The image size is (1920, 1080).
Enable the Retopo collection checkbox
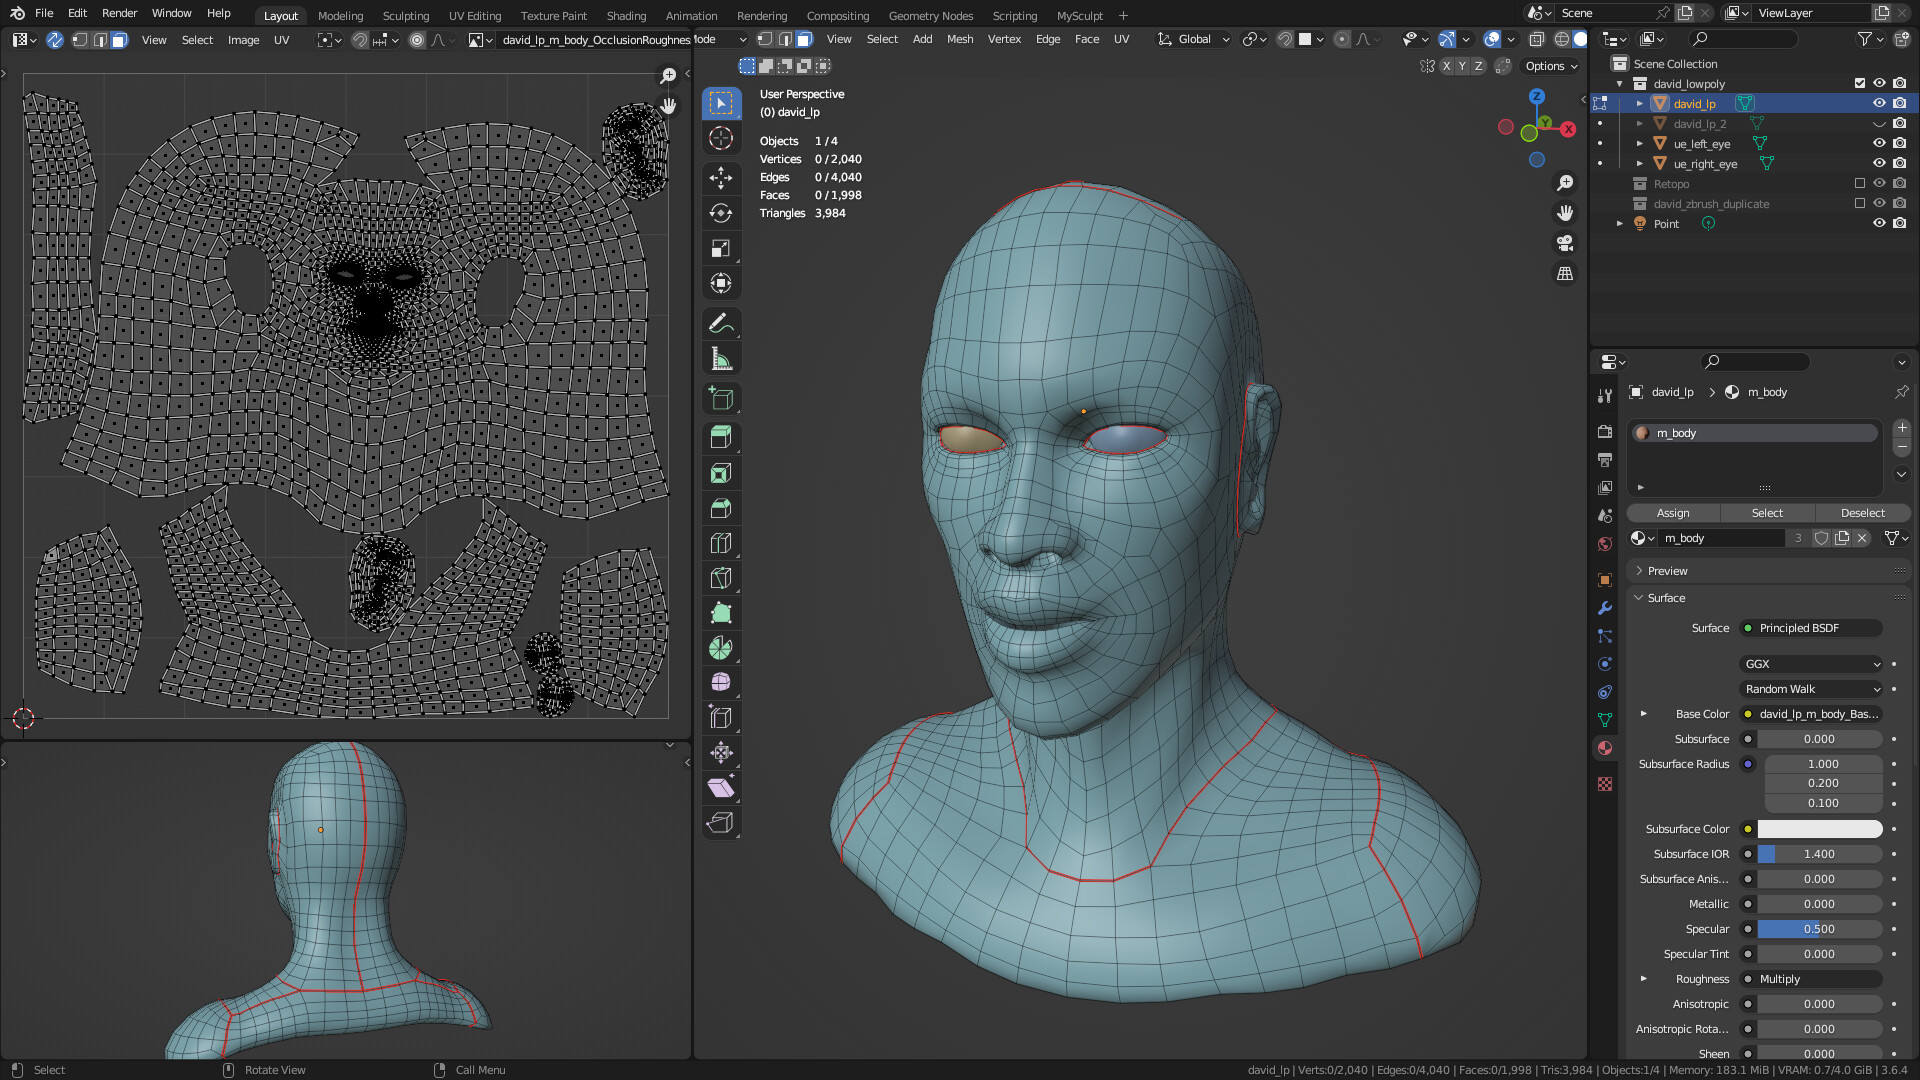1859,183
